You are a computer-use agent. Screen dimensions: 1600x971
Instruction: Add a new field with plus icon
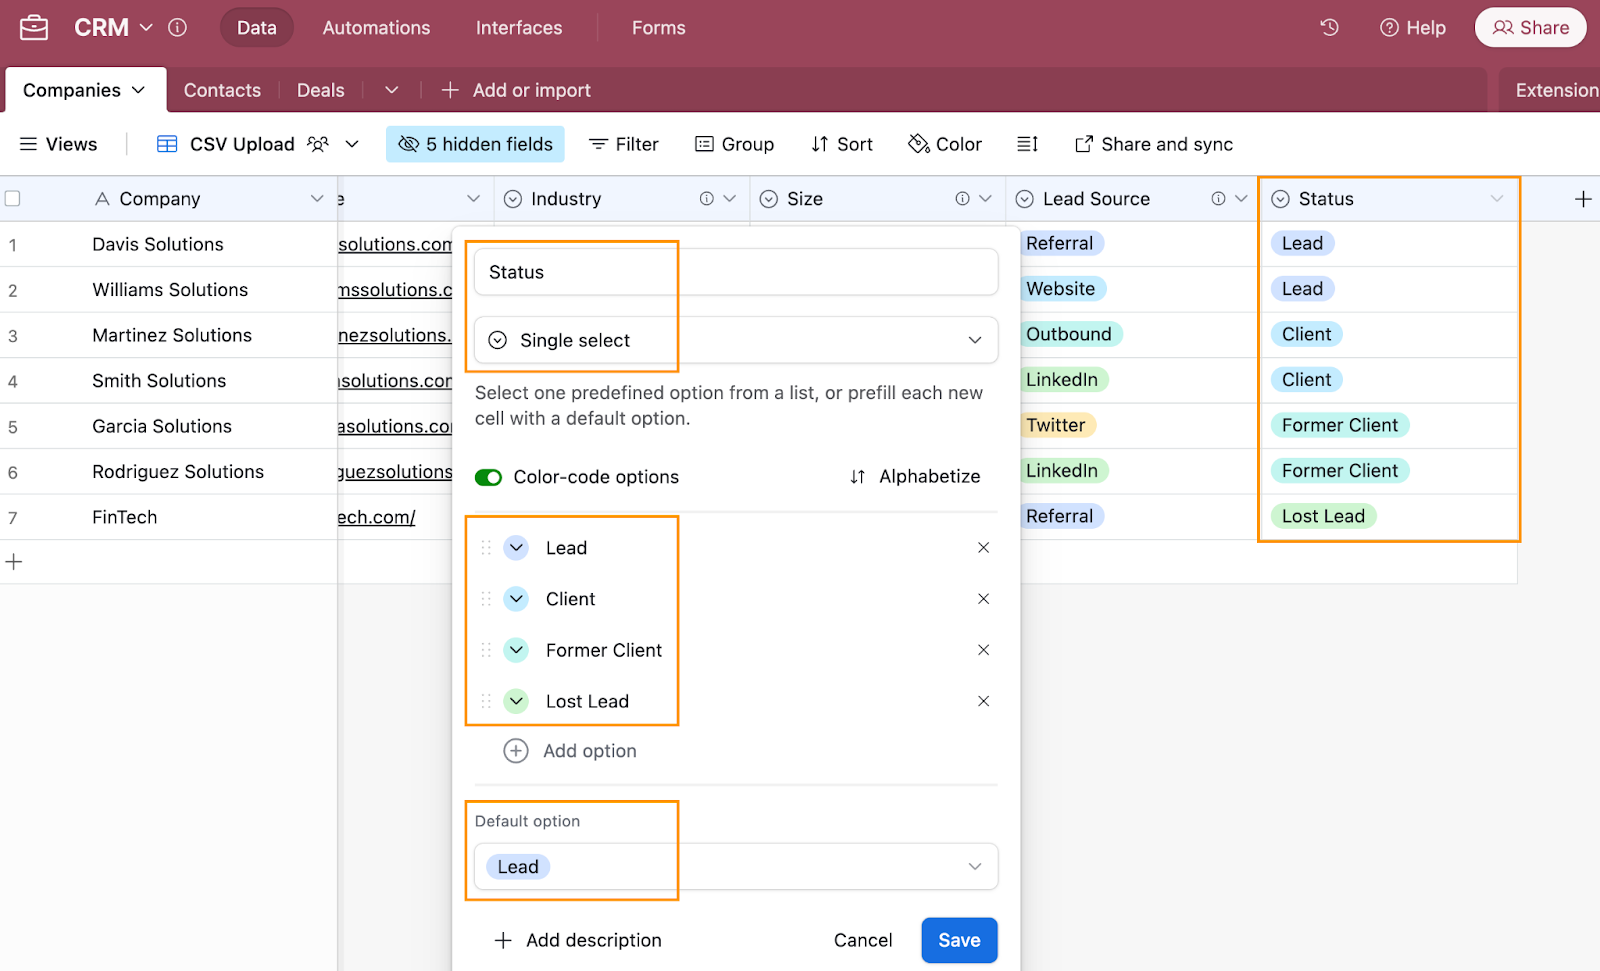(1583, 199)
